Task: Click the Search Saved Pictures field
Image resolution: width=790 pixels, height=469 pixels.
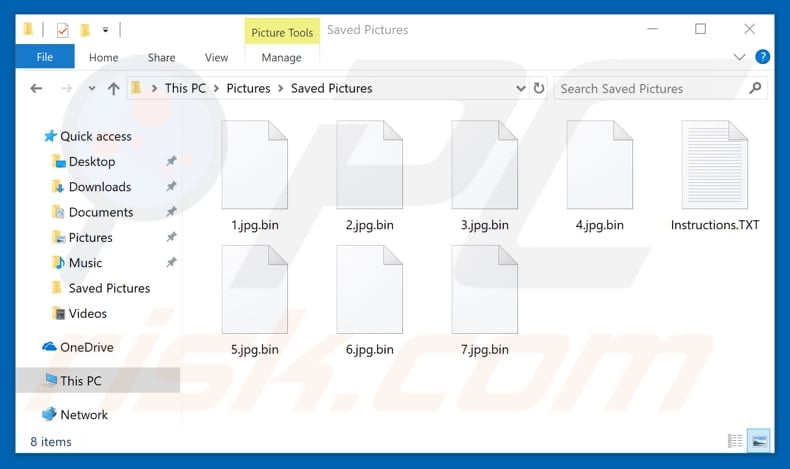Action: click(653, 89)
